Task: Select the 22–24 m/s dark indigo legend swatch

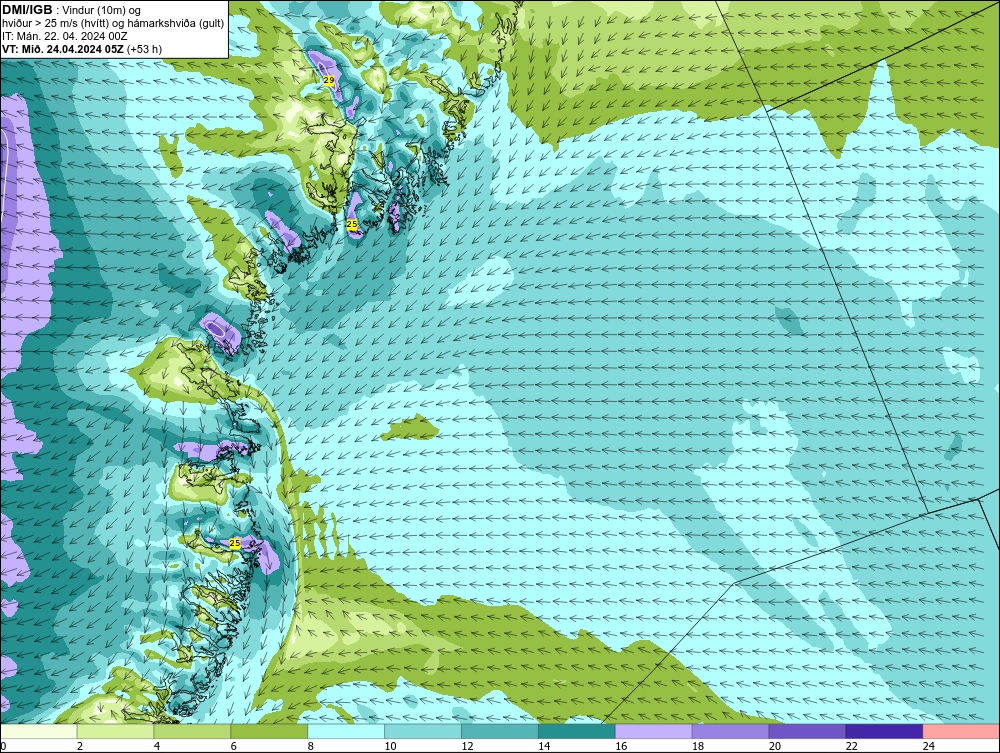Action: 885,731
